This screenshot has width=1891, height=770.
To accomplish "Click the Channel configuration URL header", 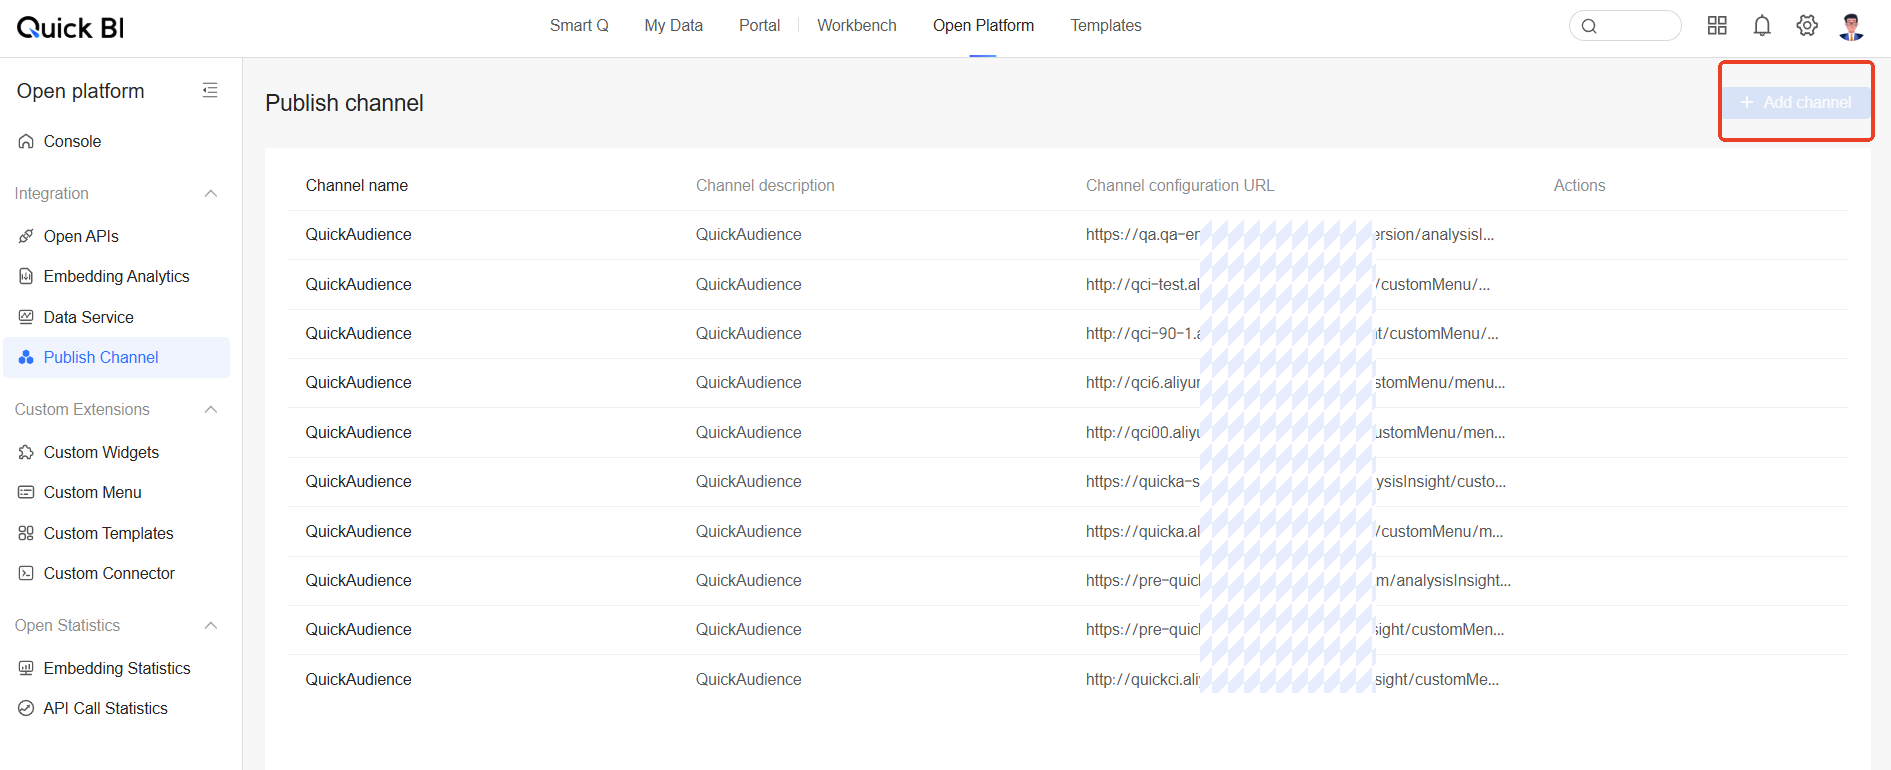I will click(x=1180, y=186).
